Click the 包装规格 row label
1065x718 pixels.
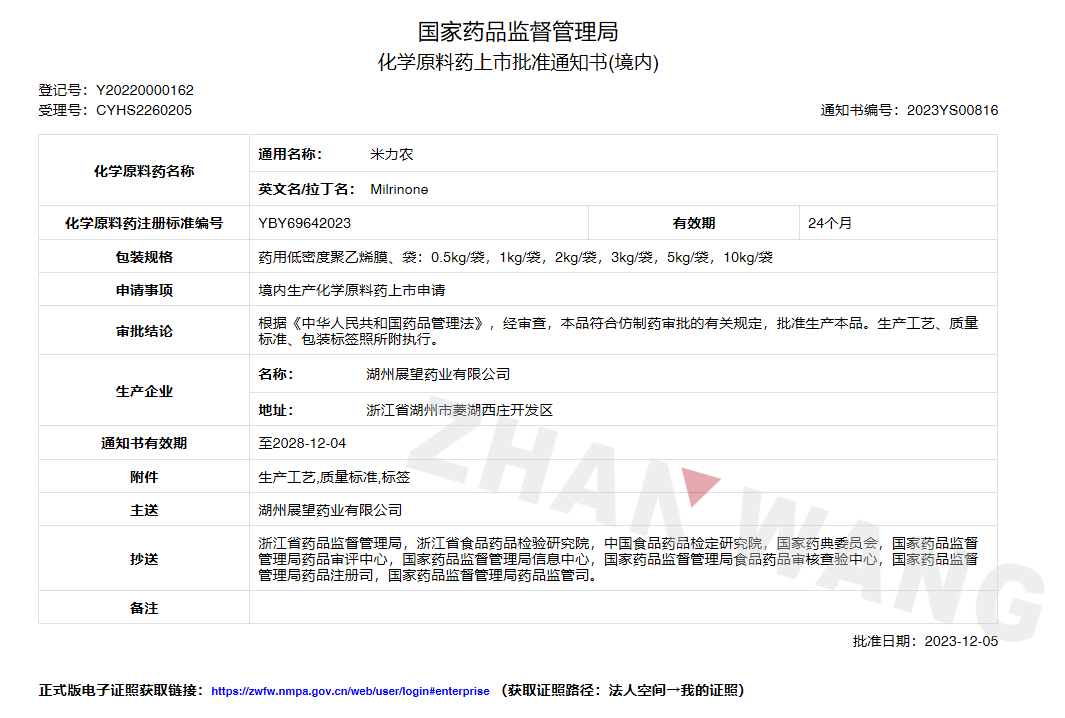pos(144,257)
